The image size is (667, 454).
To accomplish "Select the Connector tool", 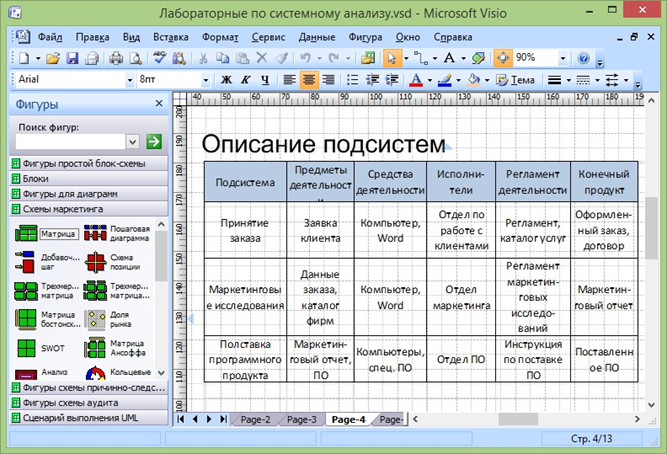I will 421,58.
